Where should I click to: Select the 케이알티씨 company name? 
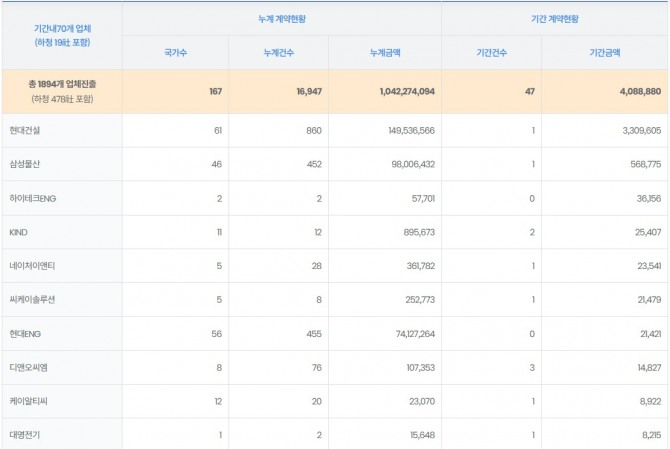pyautogui.click(x=30, y=402)
